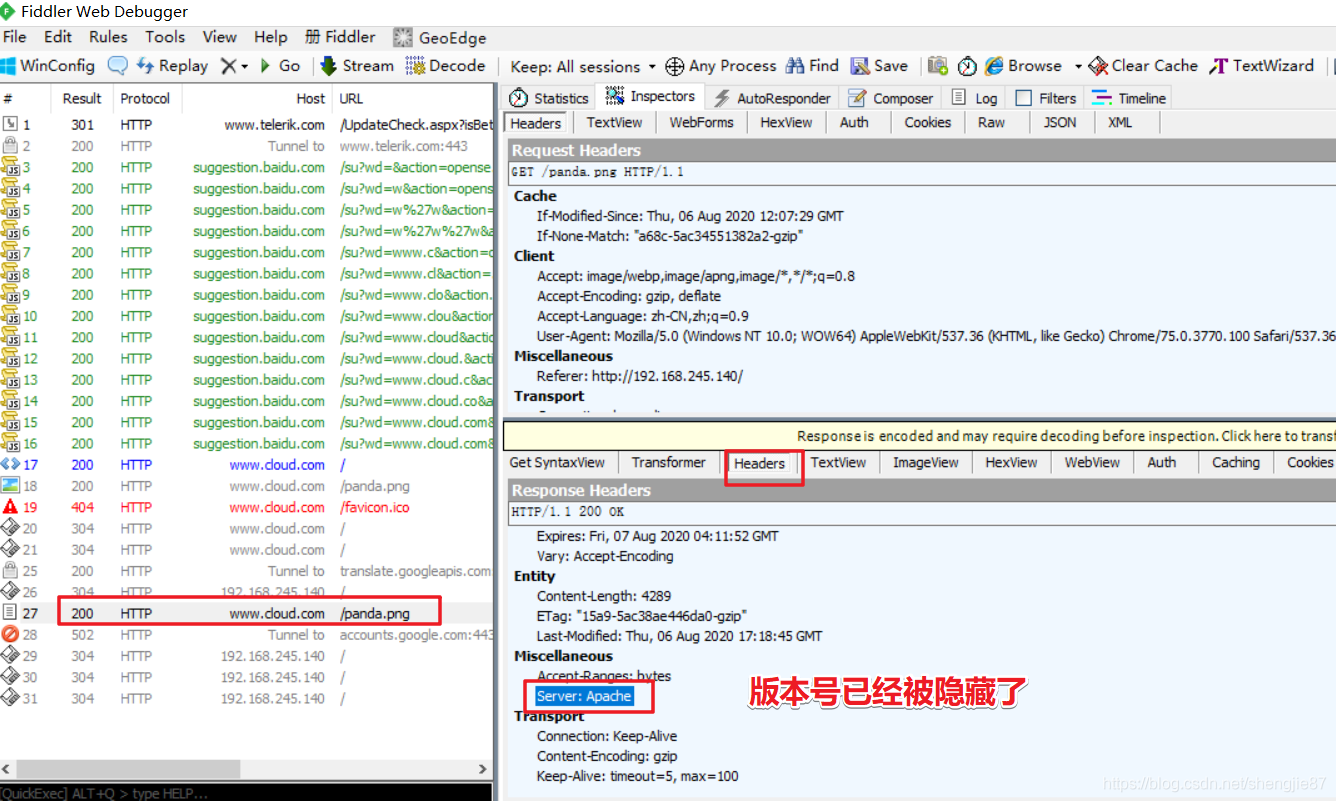
Task: Select the response Caching tab
Action: click(1235, 462)
